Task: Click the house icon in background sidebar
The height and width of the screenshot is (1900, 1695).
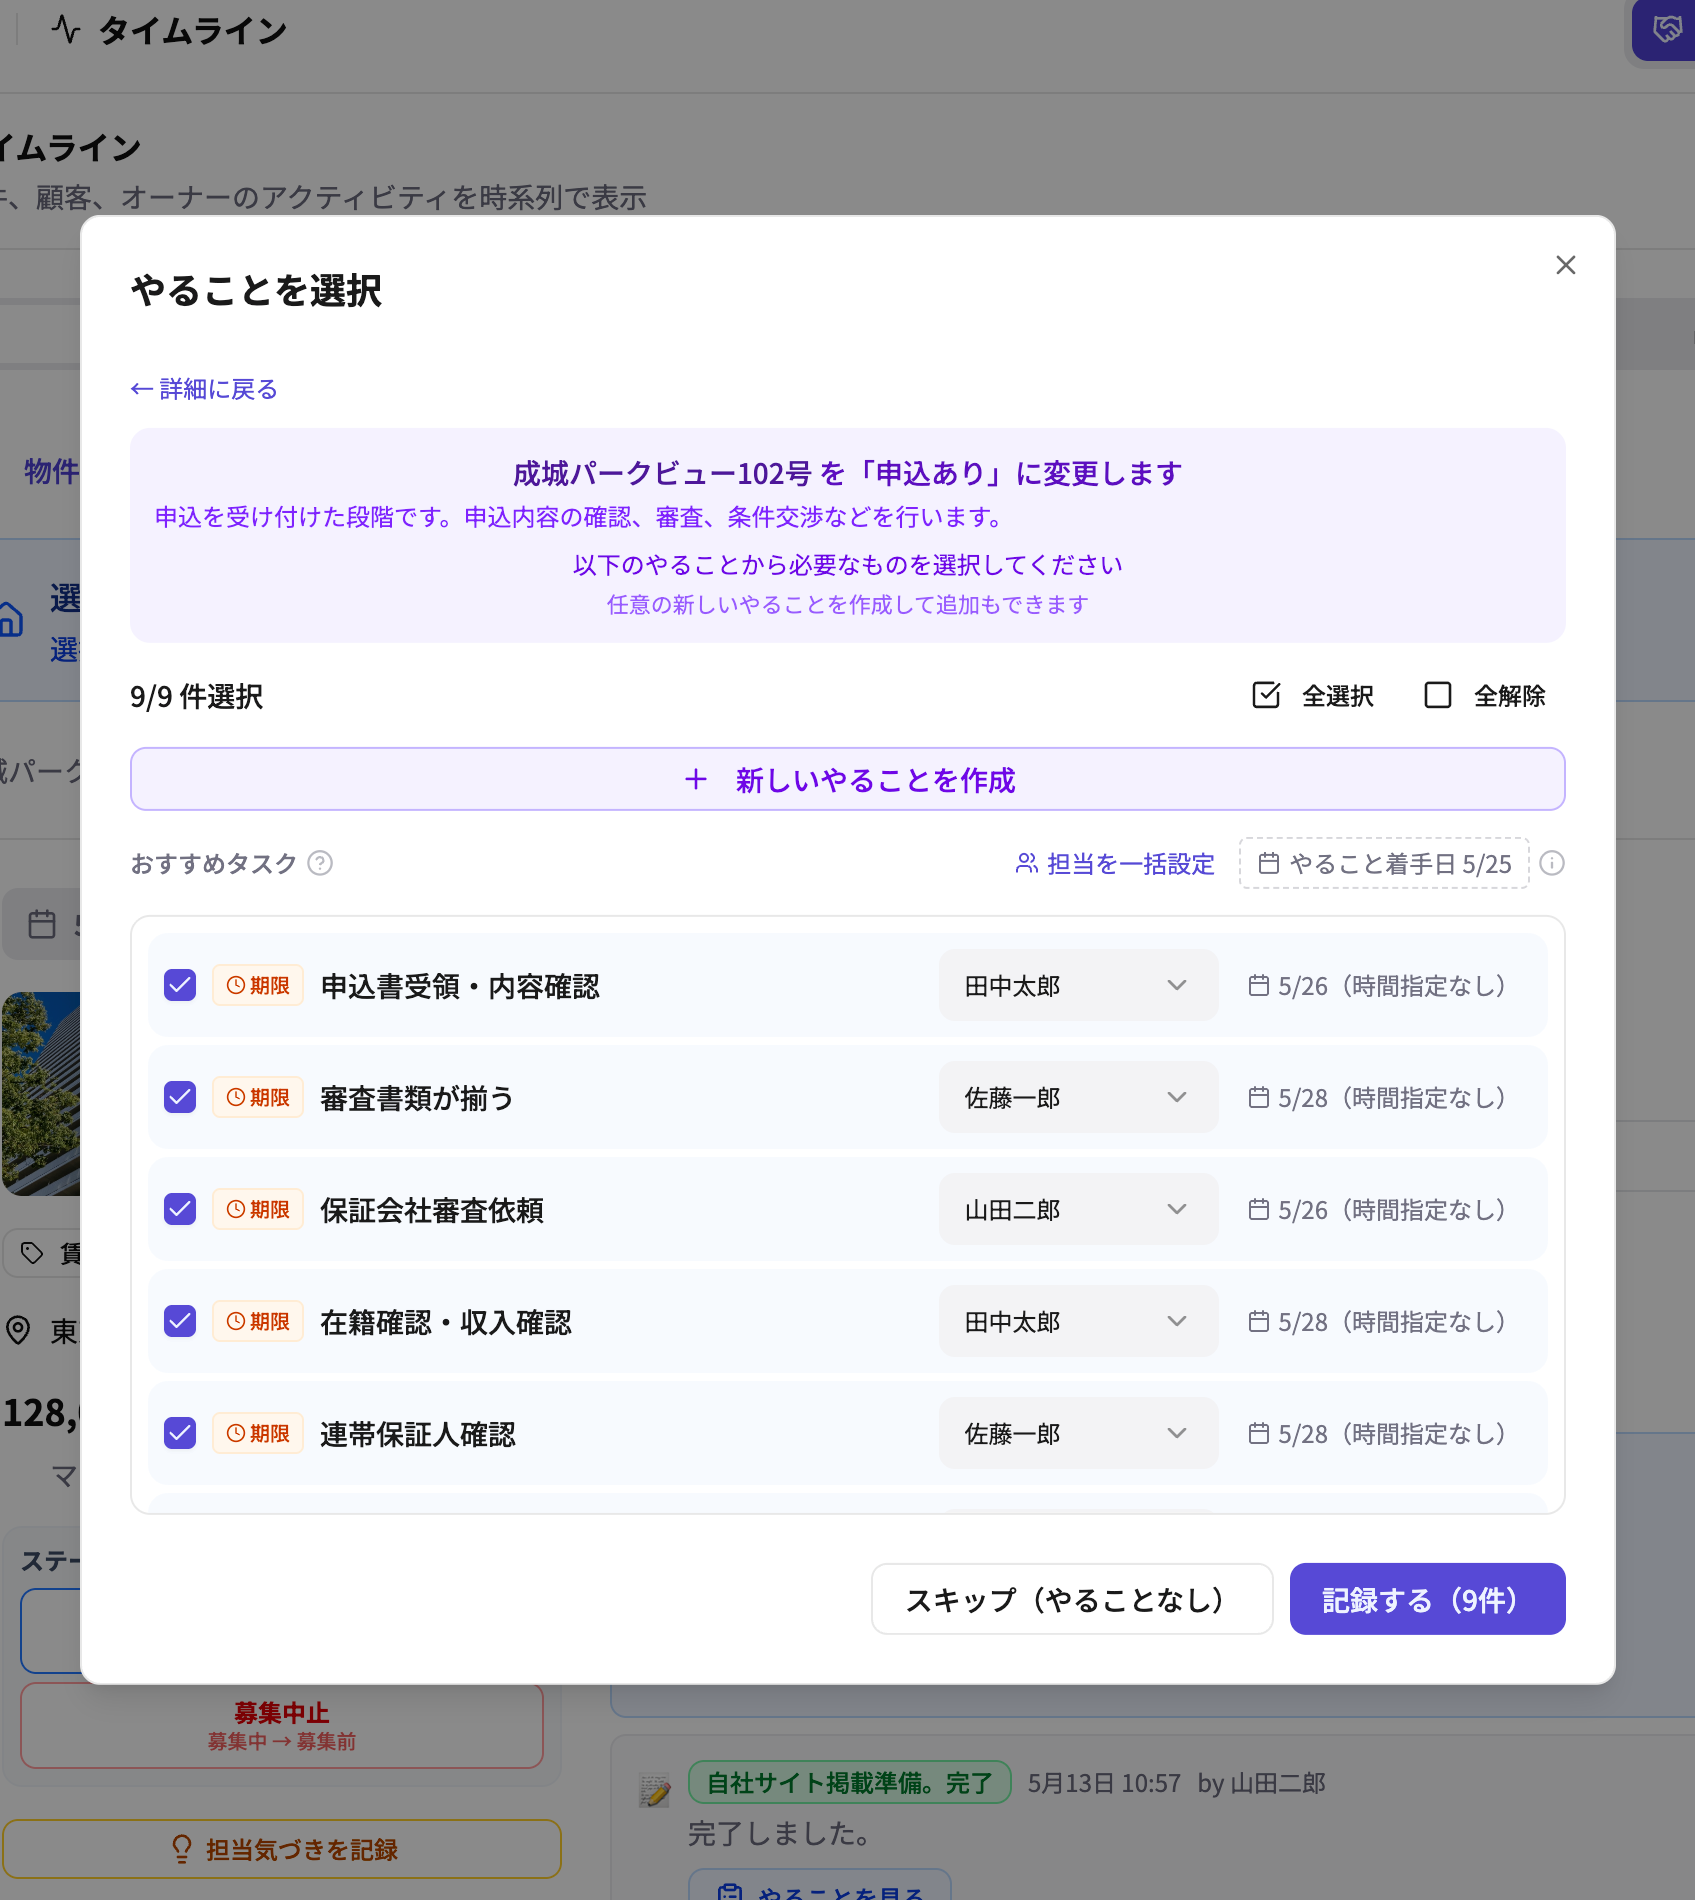Action: tap(10, 618)
